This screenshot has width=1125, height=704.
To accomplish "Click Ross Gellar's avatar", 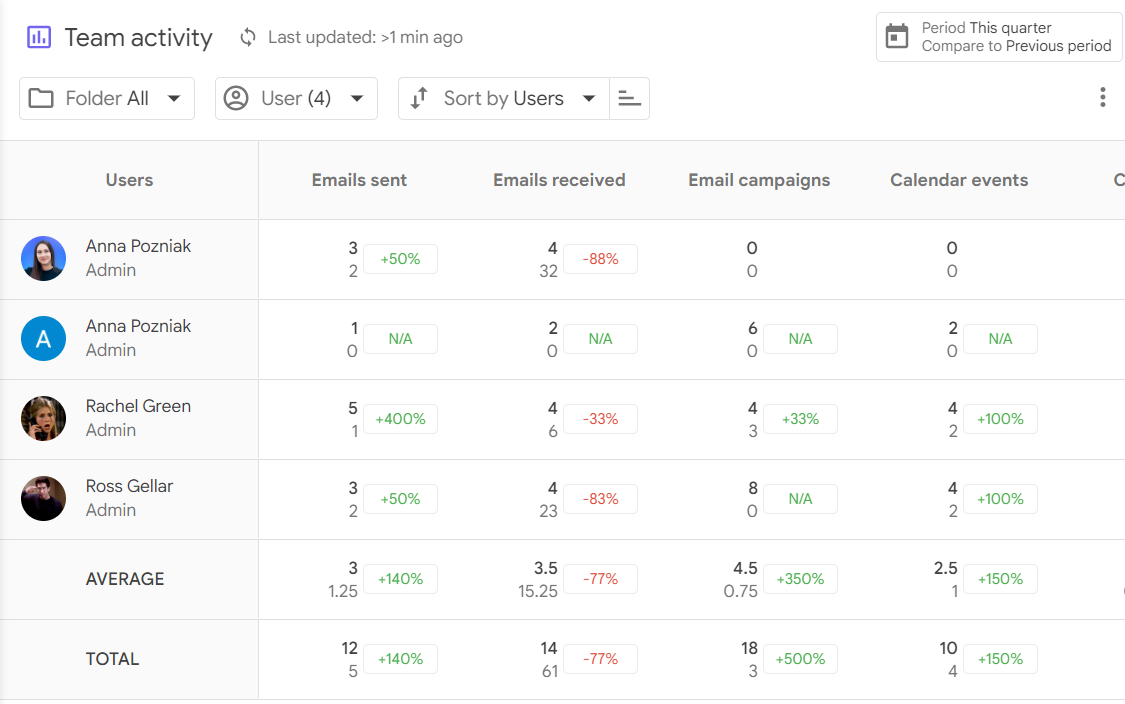I will pos(43,498).
